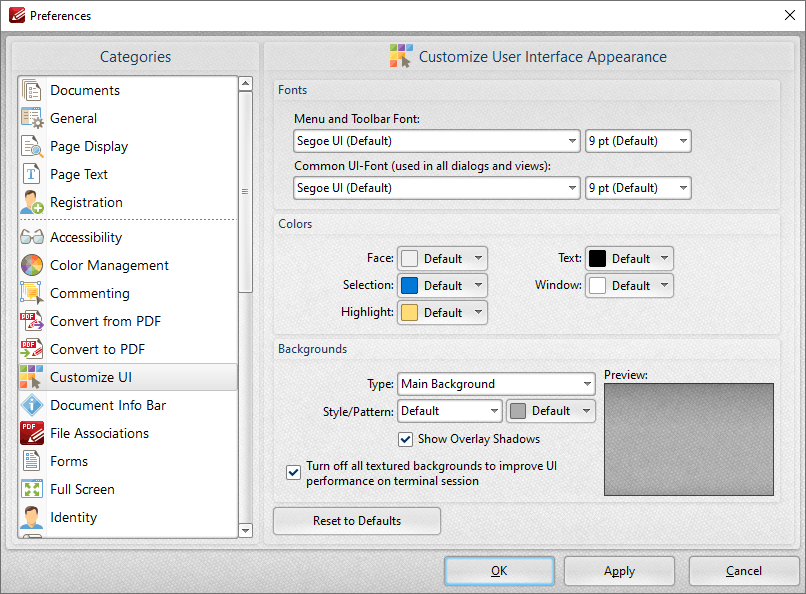806x594 pixels.
Task: Click the Full Screen arrows icon
Action: [x=32, y=489]
